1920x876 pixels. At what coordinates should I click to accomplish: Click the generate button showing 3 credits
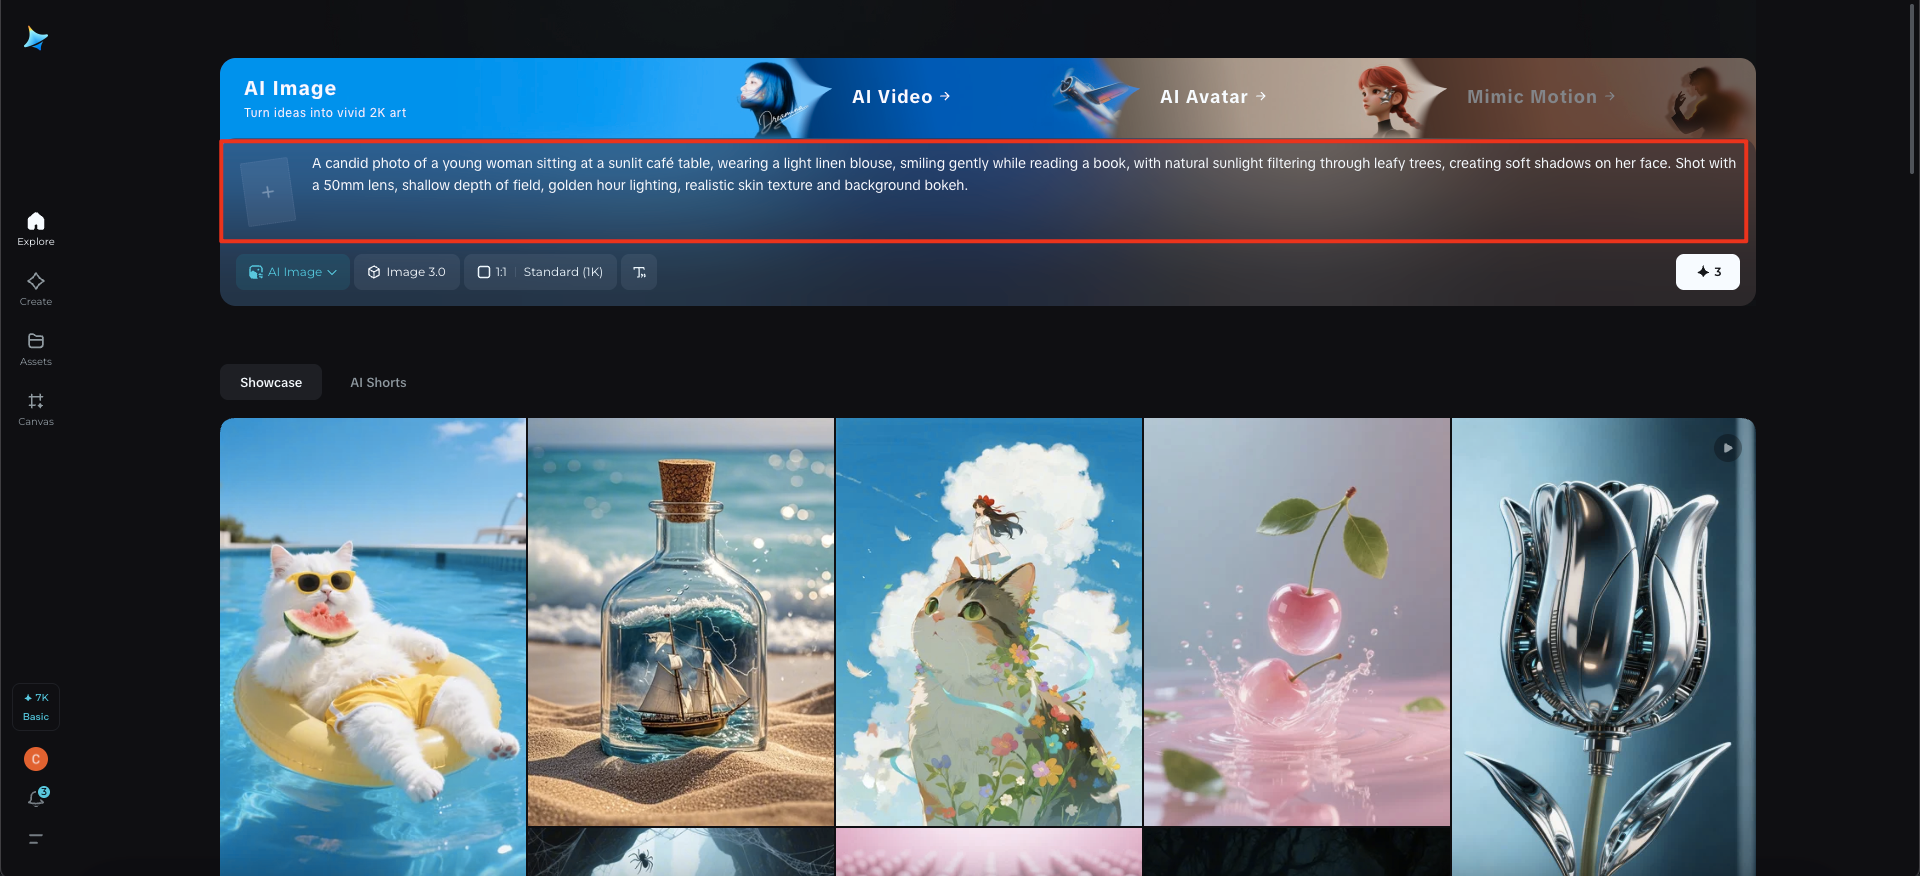[1708, 272]
